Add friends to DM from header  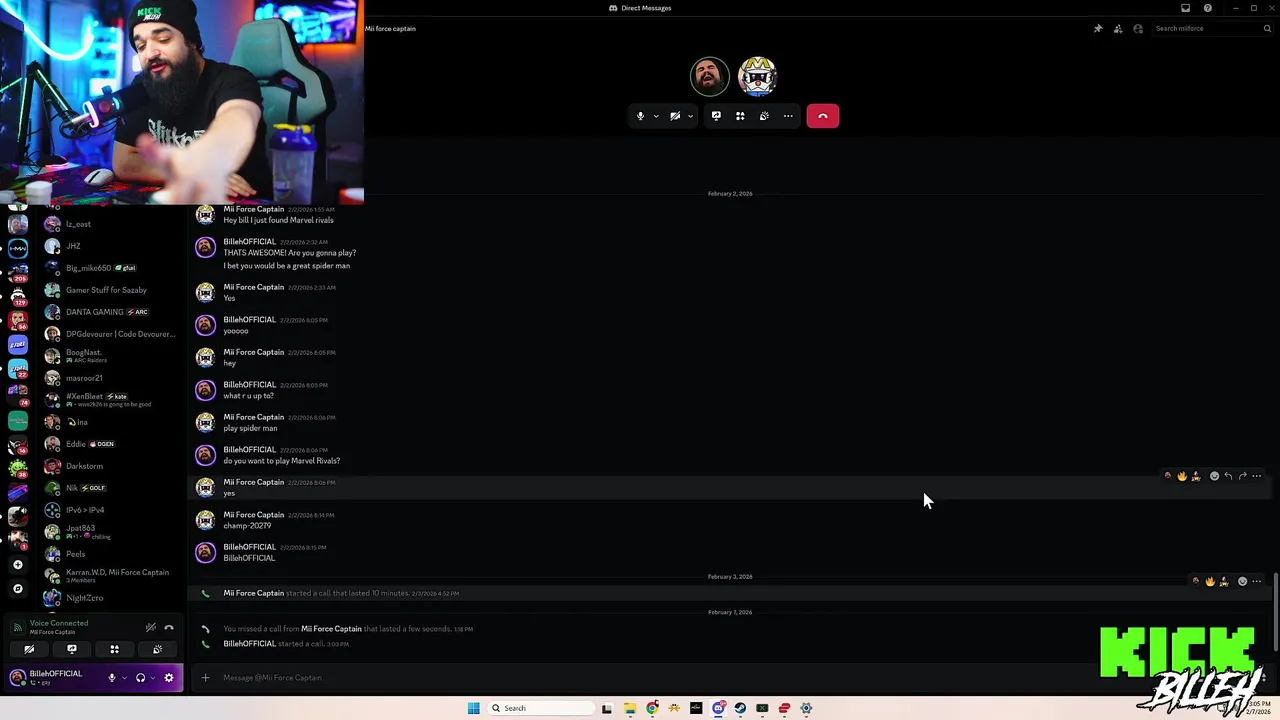1118,29
